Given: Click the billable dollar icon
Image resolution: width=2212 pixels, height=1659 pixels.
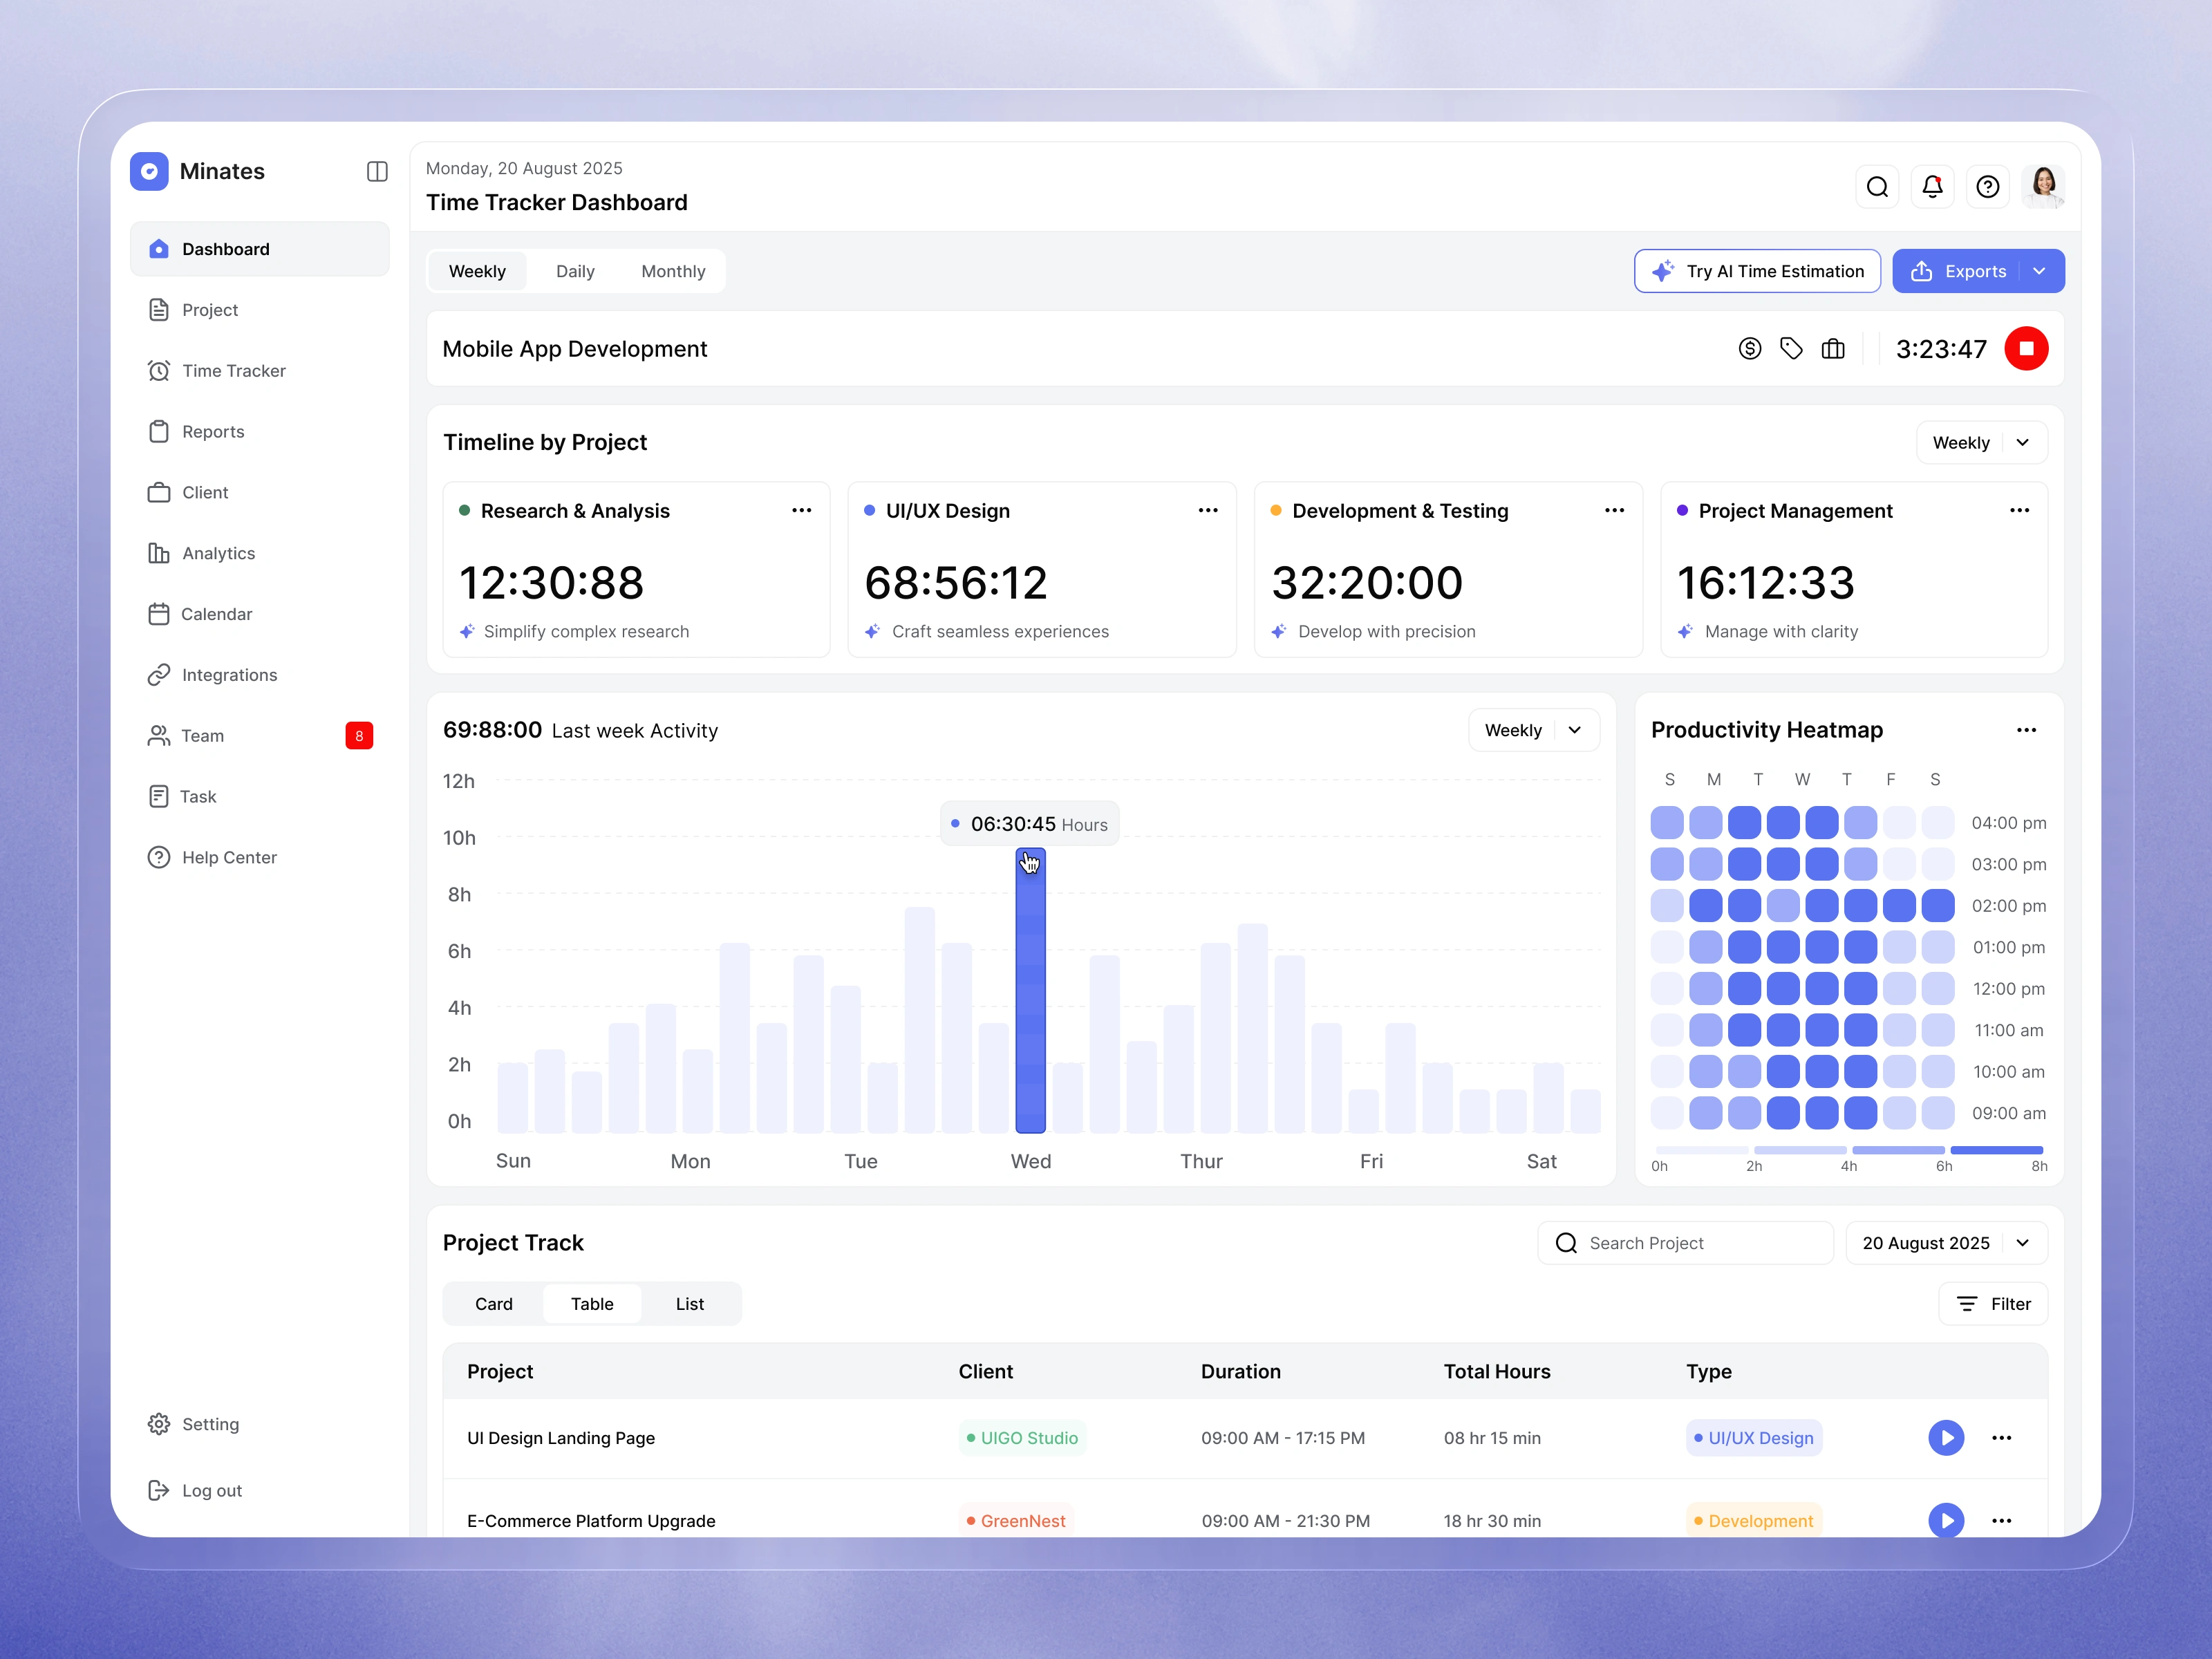Looking at the screenshot, I should pyautogui.click(x=1749, y=349).
